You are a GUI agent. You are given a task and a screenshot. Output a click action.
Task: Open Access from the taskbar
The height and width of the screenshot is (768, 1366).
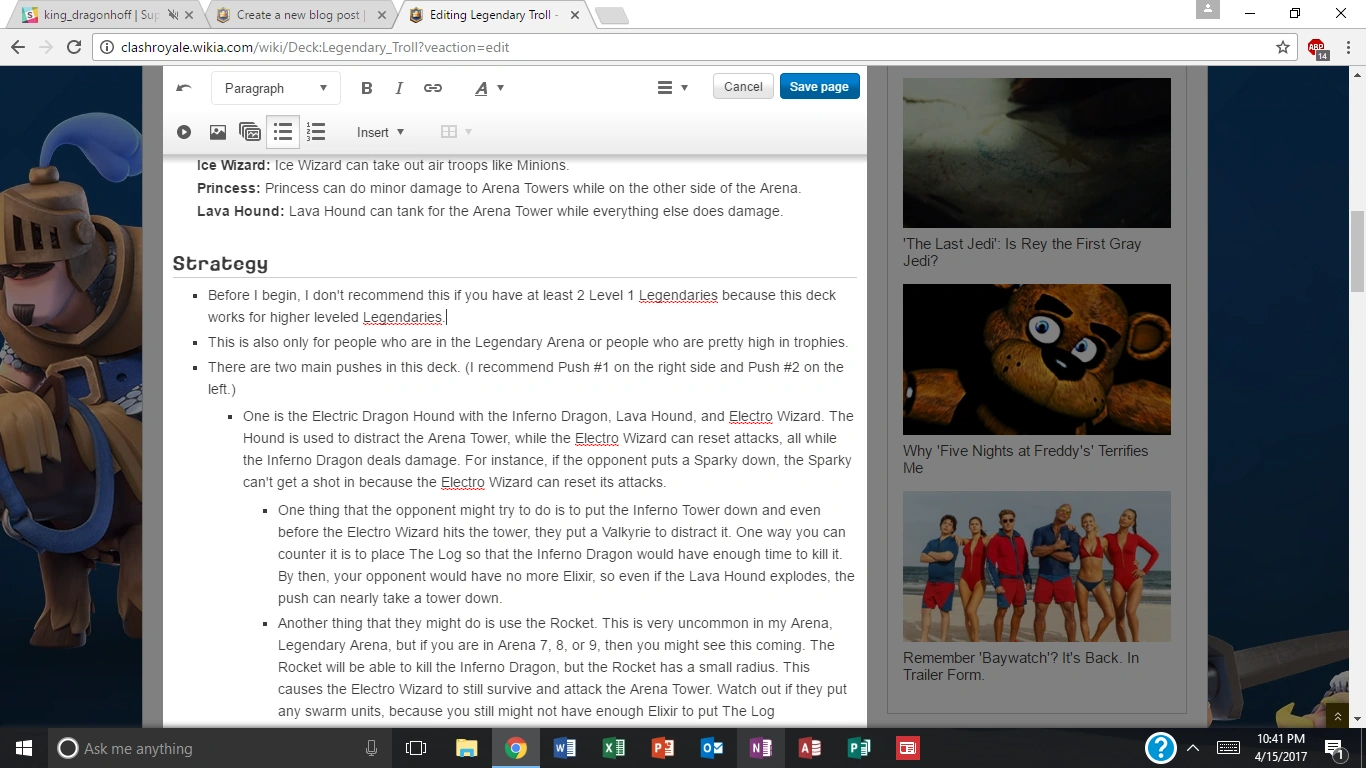click(x=809, y=748)
